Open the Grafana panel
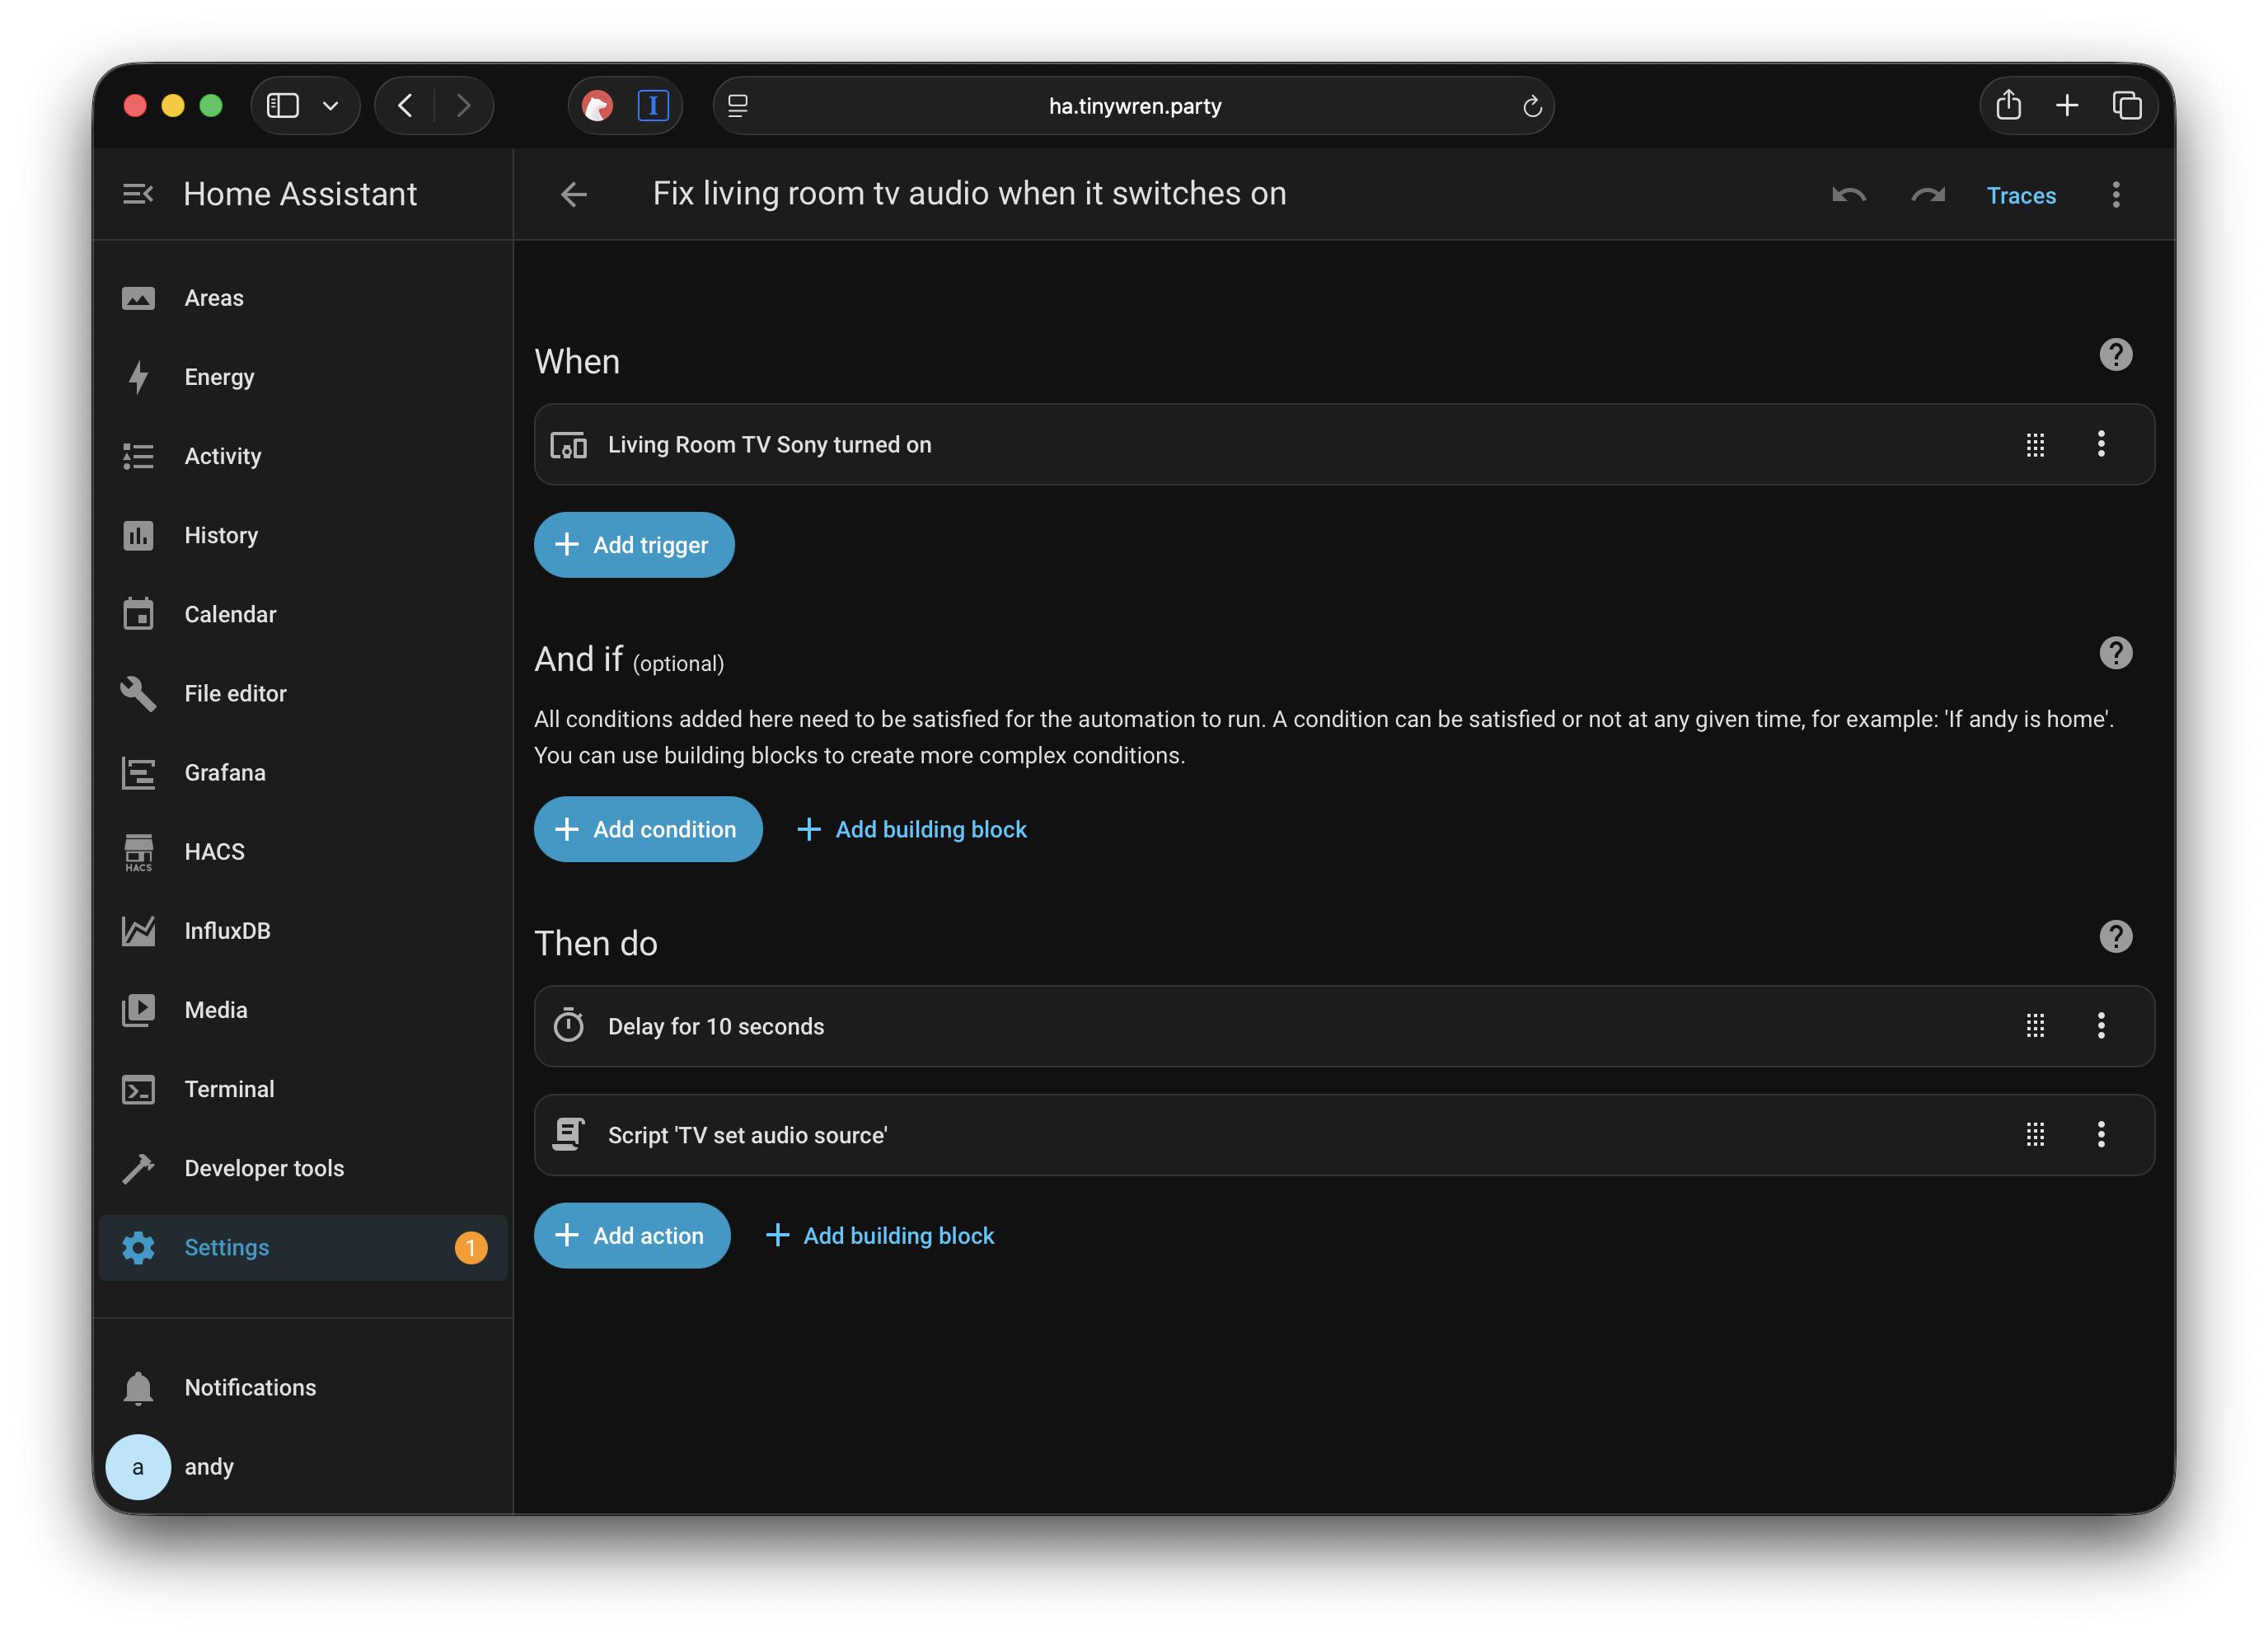The image size is (2268, 1637). click(x=224, y=772)
